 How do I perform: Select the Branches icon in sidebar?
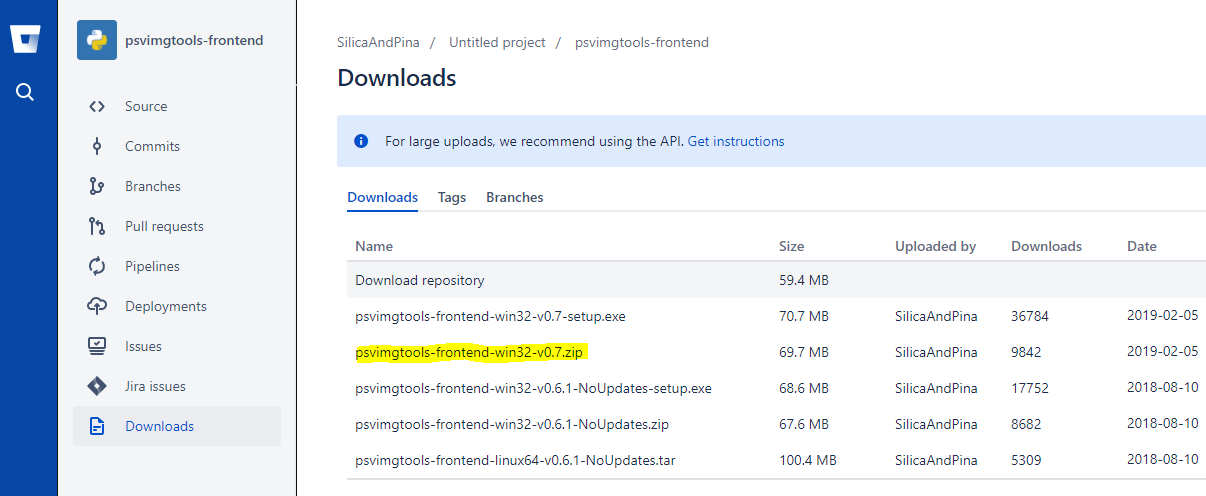click(x=97, y=186)
